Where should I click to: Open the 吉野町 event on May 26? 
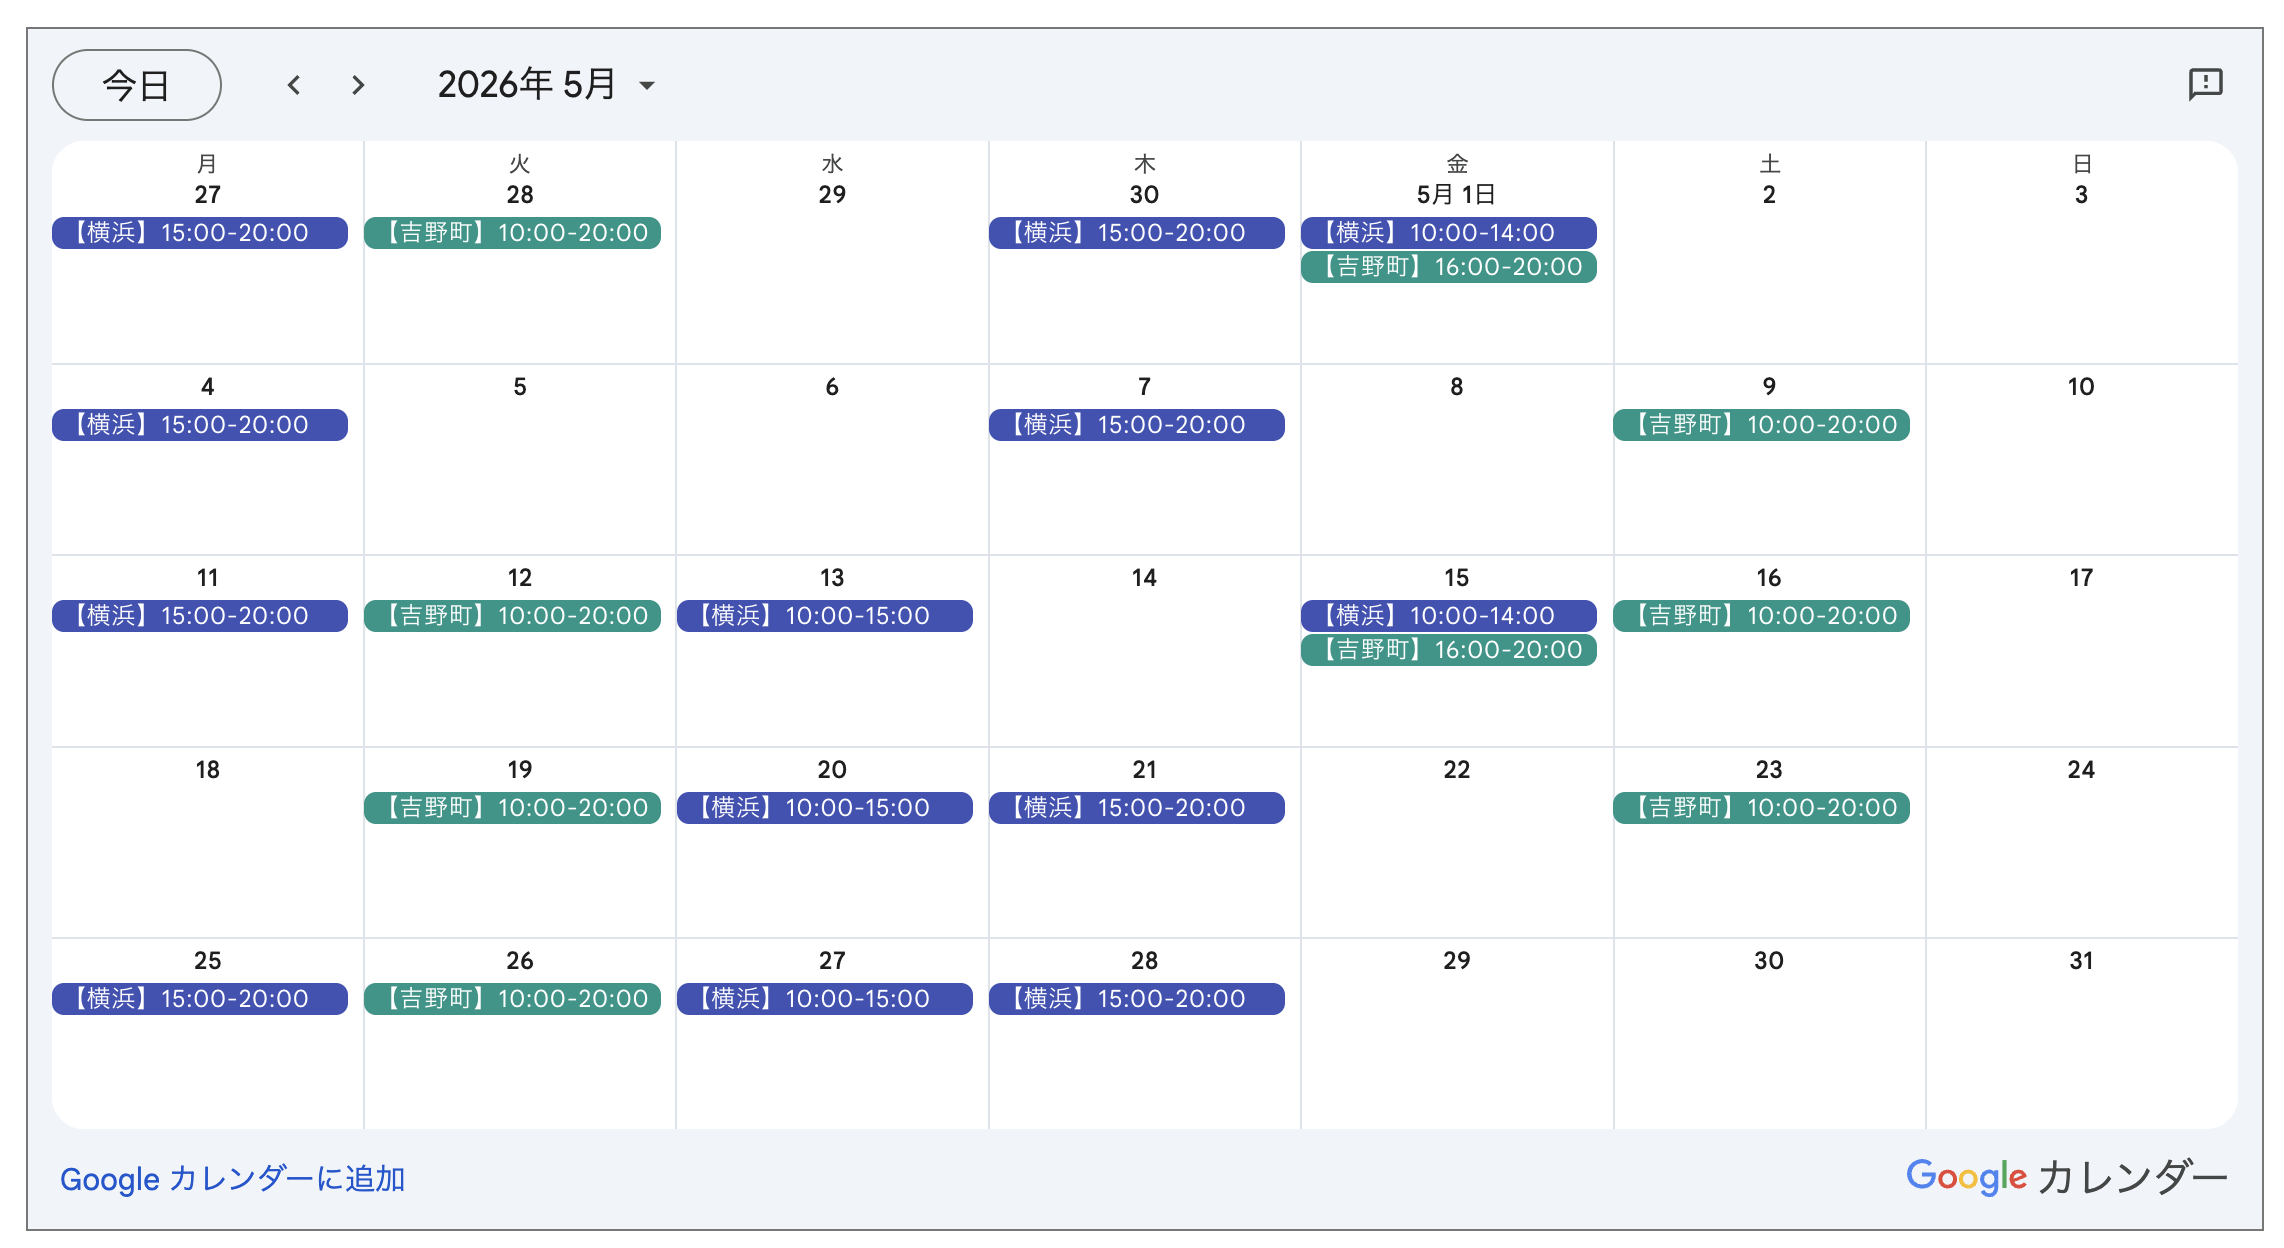[x=512, y=999]
